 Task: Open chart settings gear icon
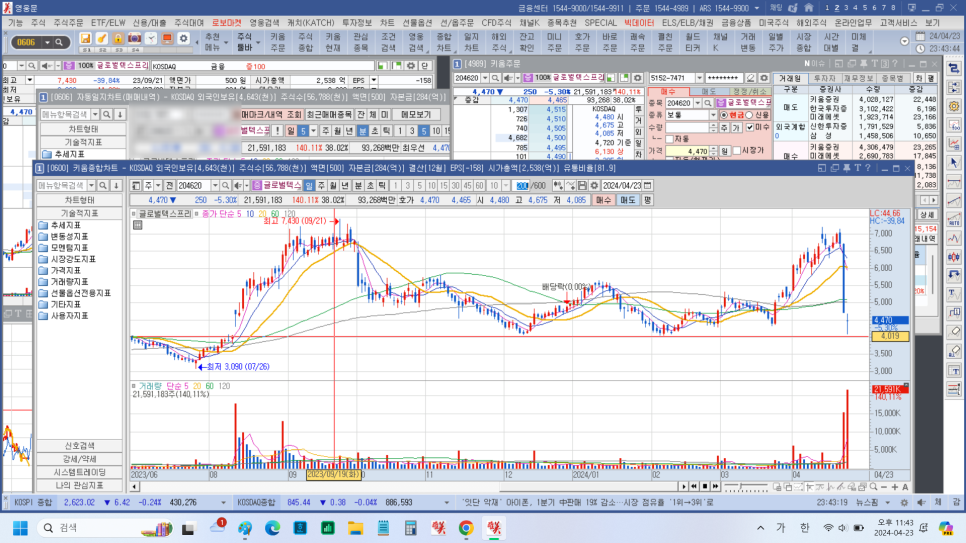point(594,186)
